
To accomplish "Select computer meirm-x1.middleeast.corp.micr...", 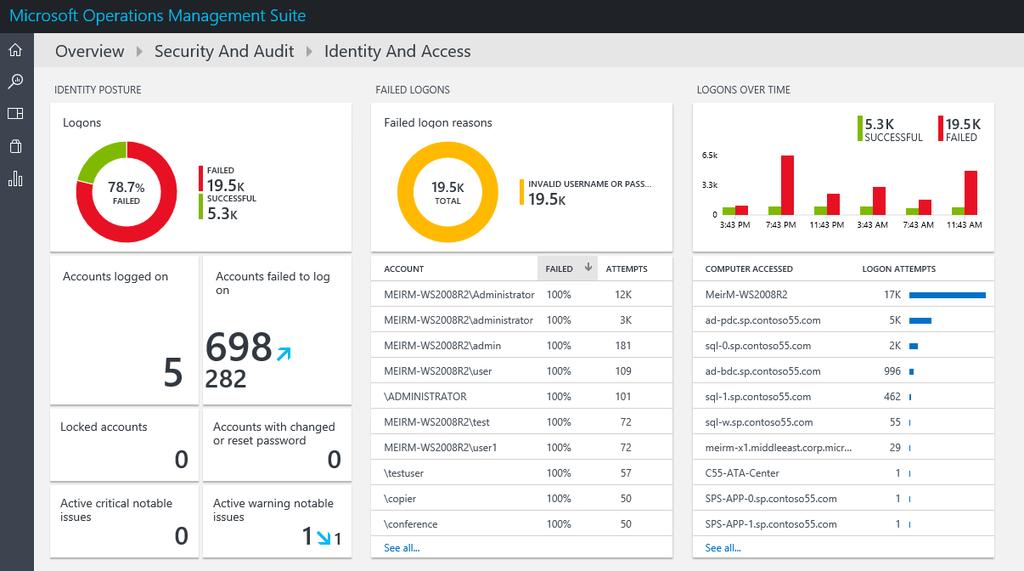I will pos(843,448).
